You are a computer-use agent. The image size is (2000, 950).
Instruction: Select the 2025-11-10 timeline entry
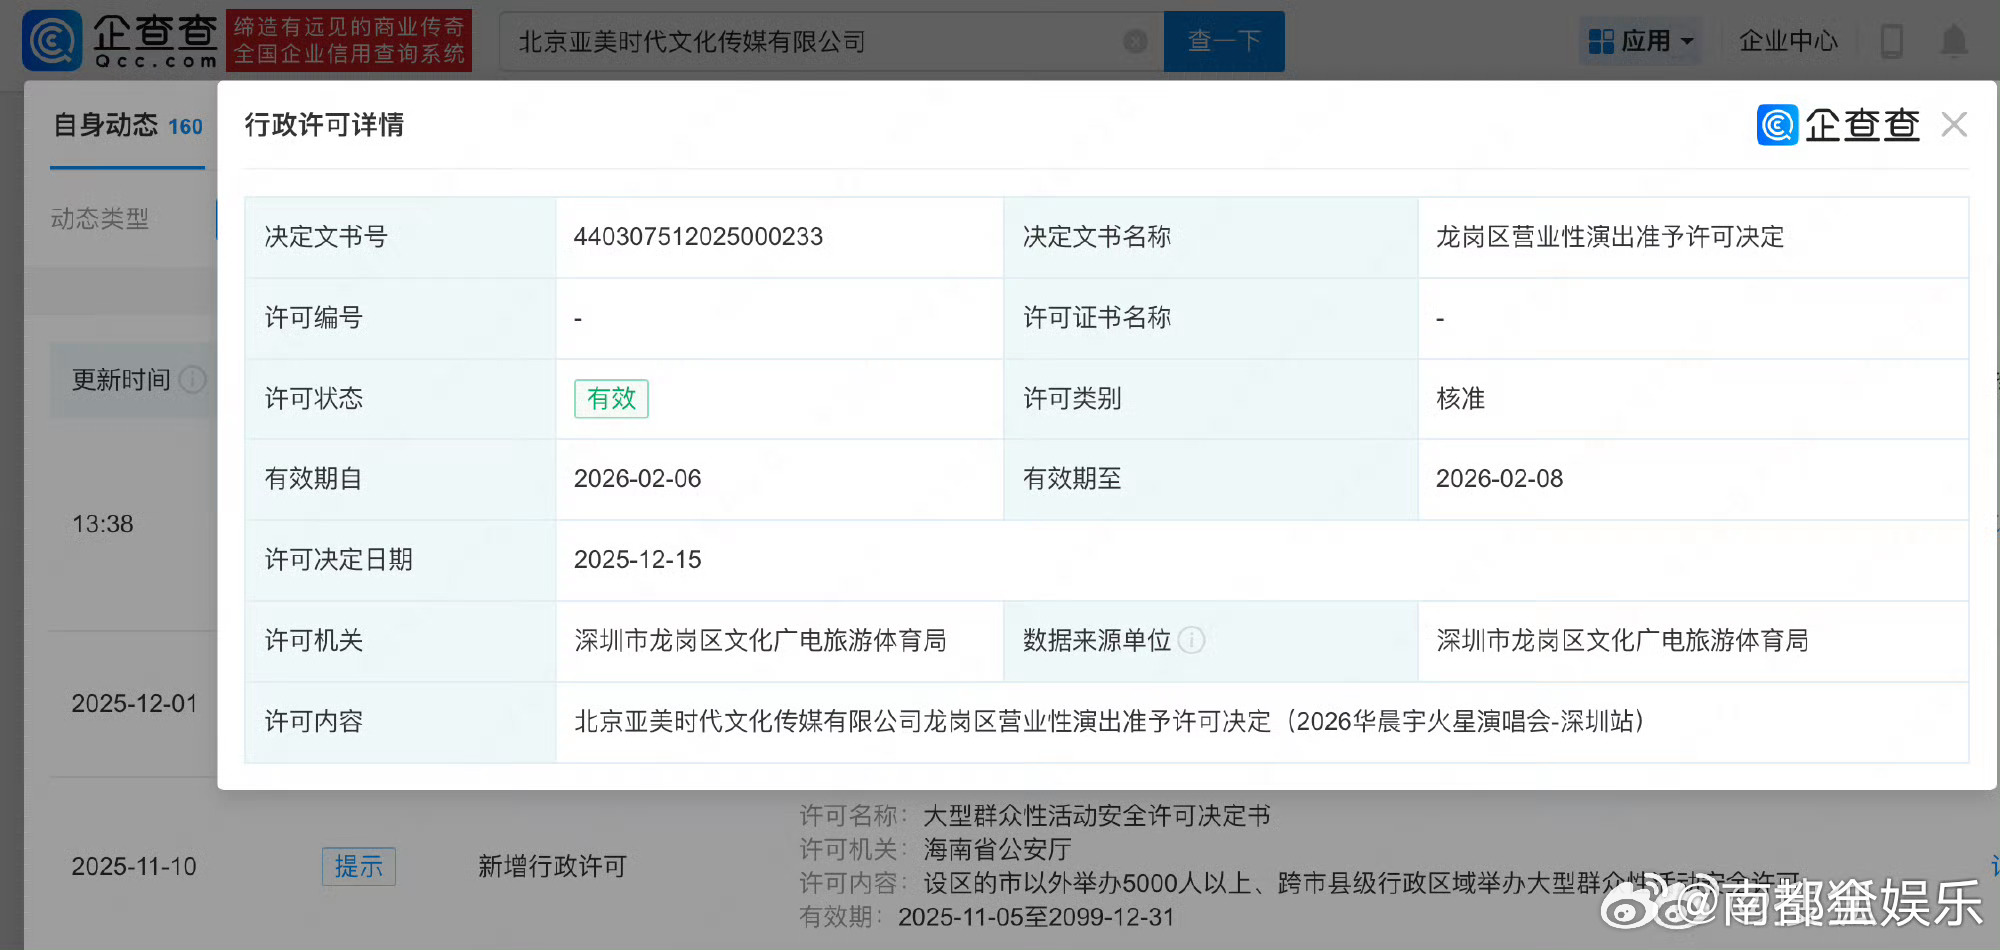(x=133, y=866)
